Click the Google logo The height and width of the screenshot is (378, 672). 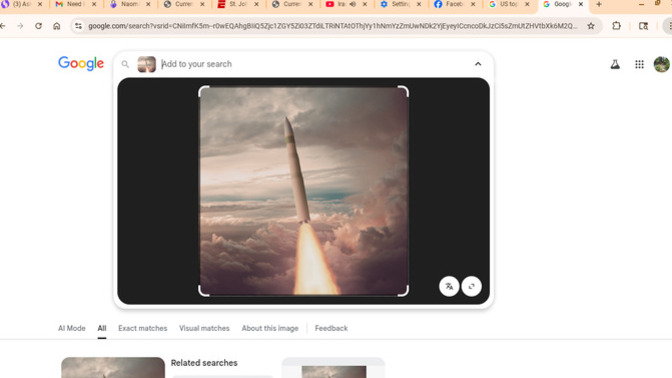pos(81,63)
